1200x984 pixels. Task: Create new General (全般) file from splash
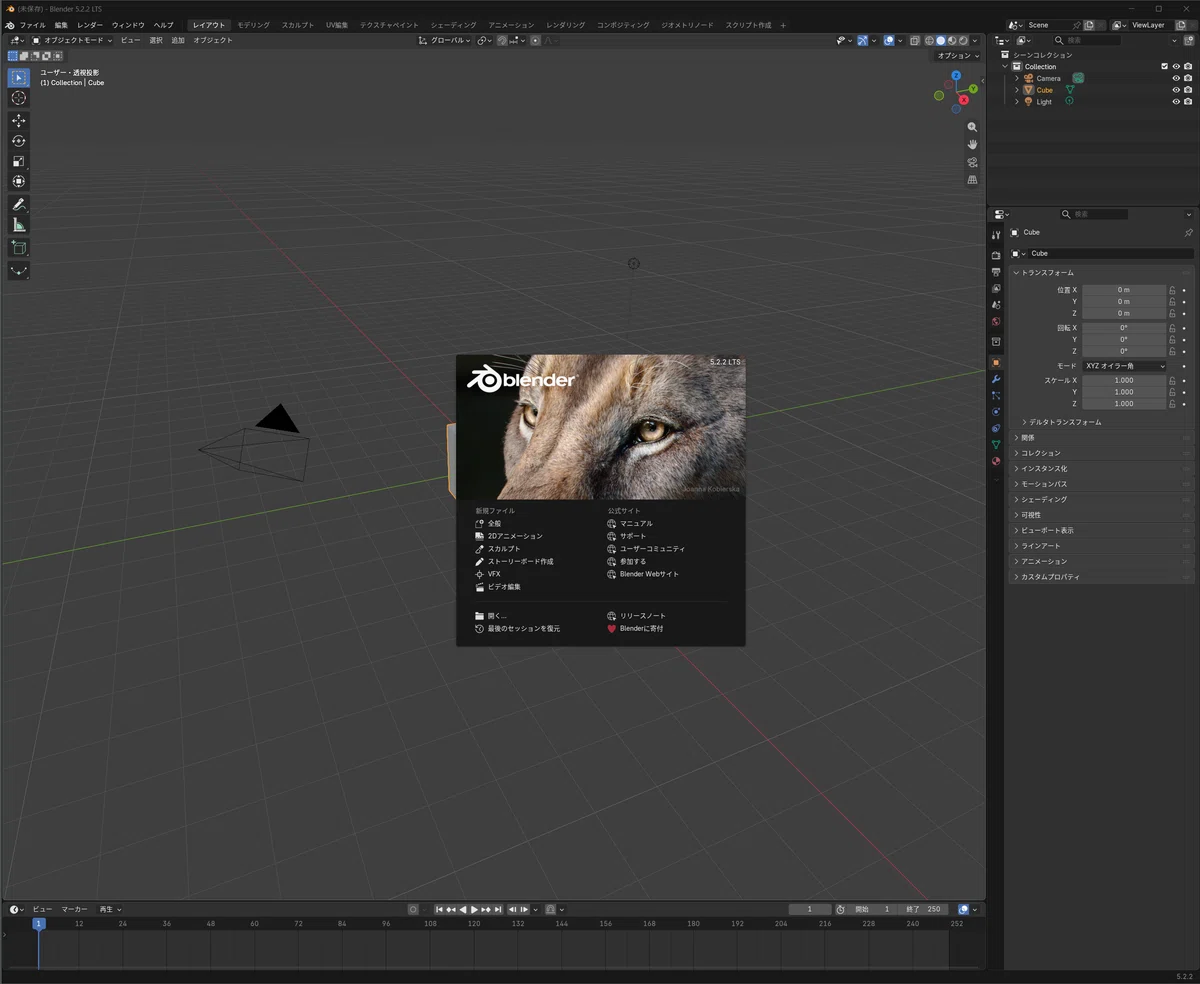pos(488,523)
